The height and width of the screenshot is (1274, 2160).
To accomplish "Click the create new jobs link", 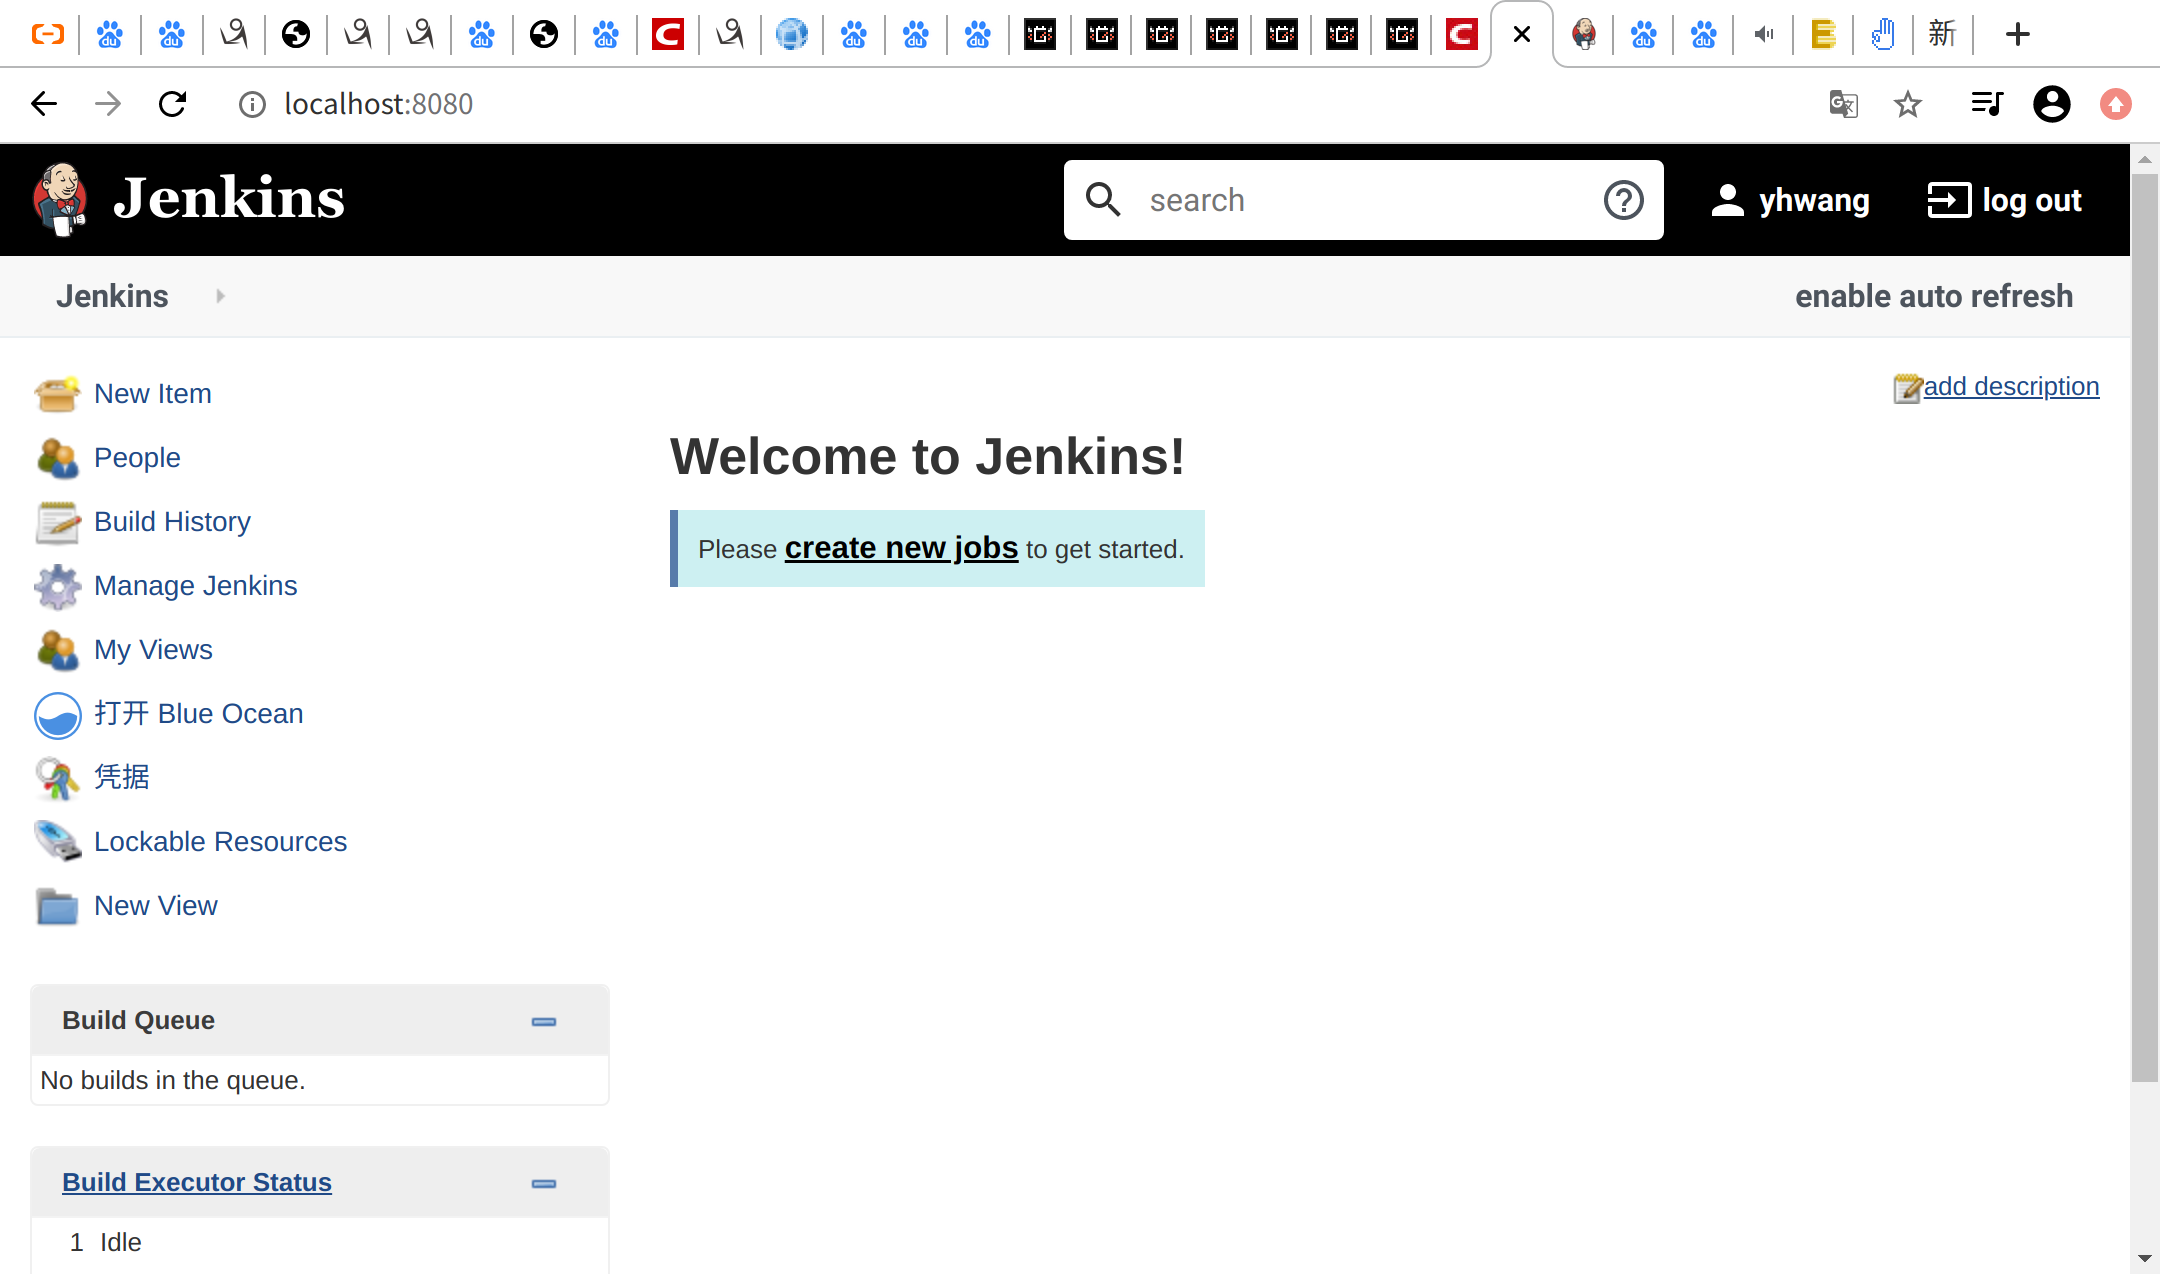I will click(901, 548).
